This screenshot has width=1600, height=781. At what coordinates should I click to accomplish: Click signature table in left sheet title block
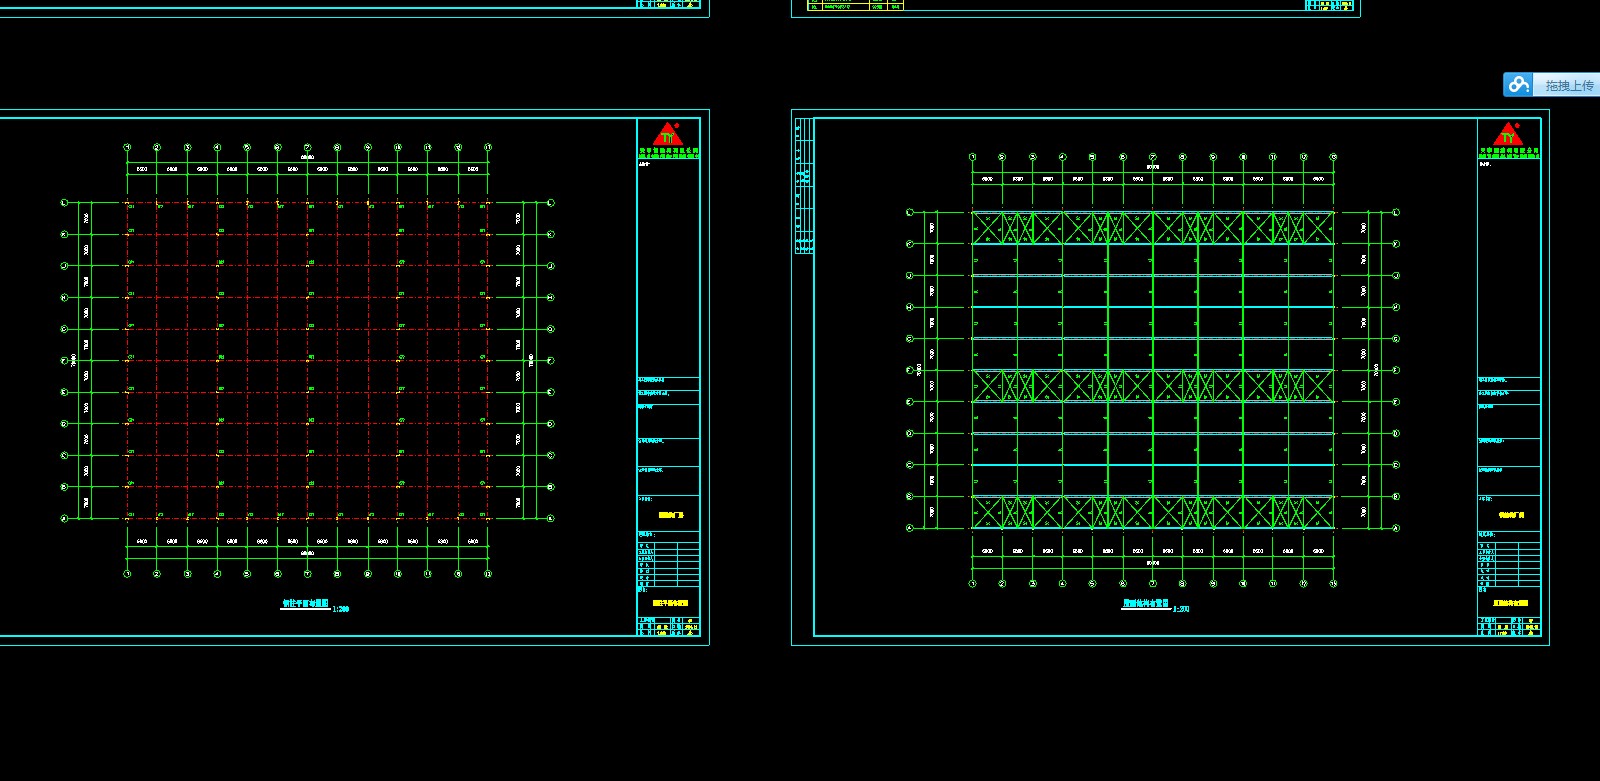pyautogui.click(x=668, y=564)
